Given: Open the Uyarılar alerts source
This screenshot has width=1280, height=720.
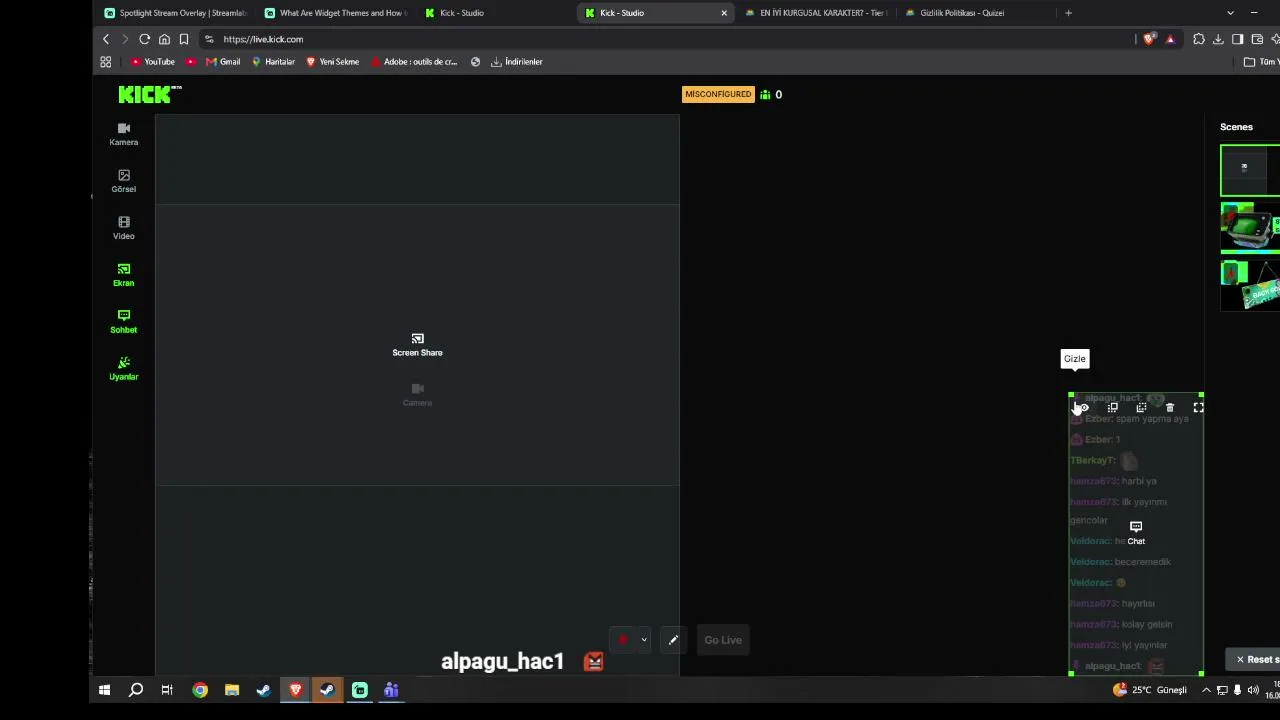Looking at the screenshot, I should click(x=124, y=369).
